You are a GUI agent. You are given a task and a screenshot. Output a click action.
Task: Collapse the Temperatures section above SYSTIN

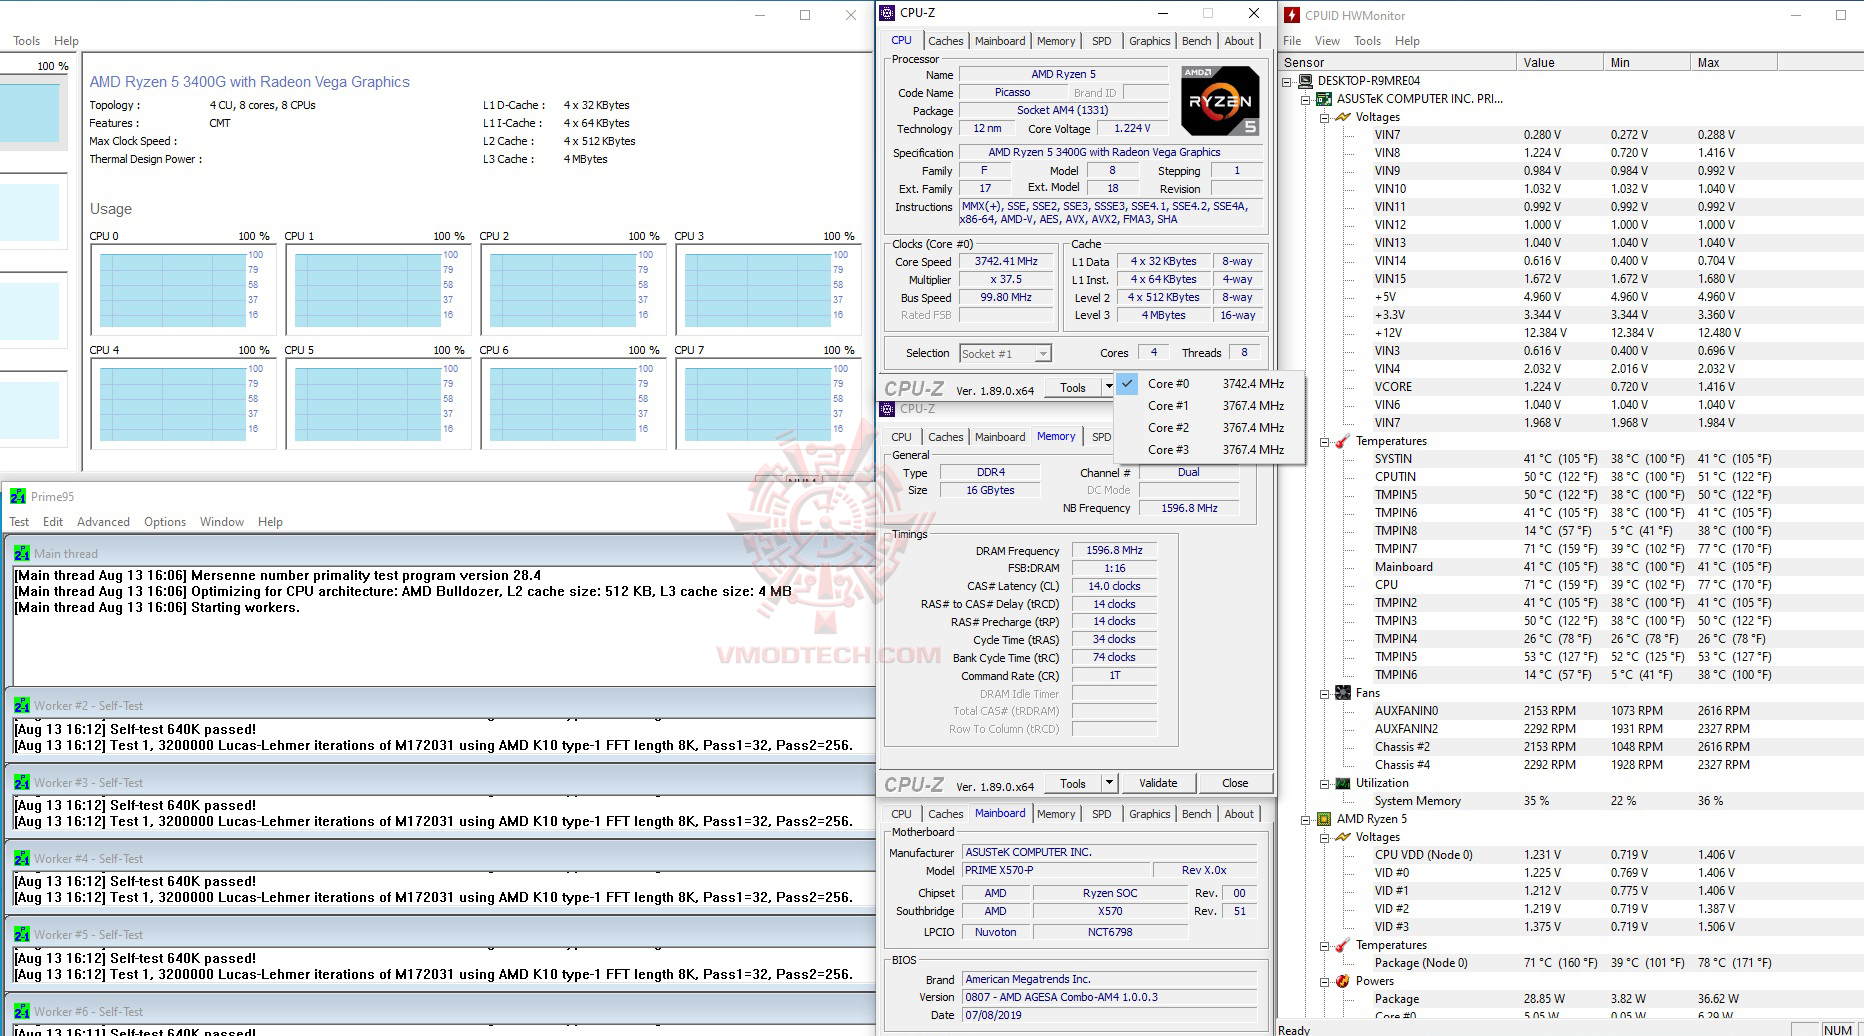1324,441
